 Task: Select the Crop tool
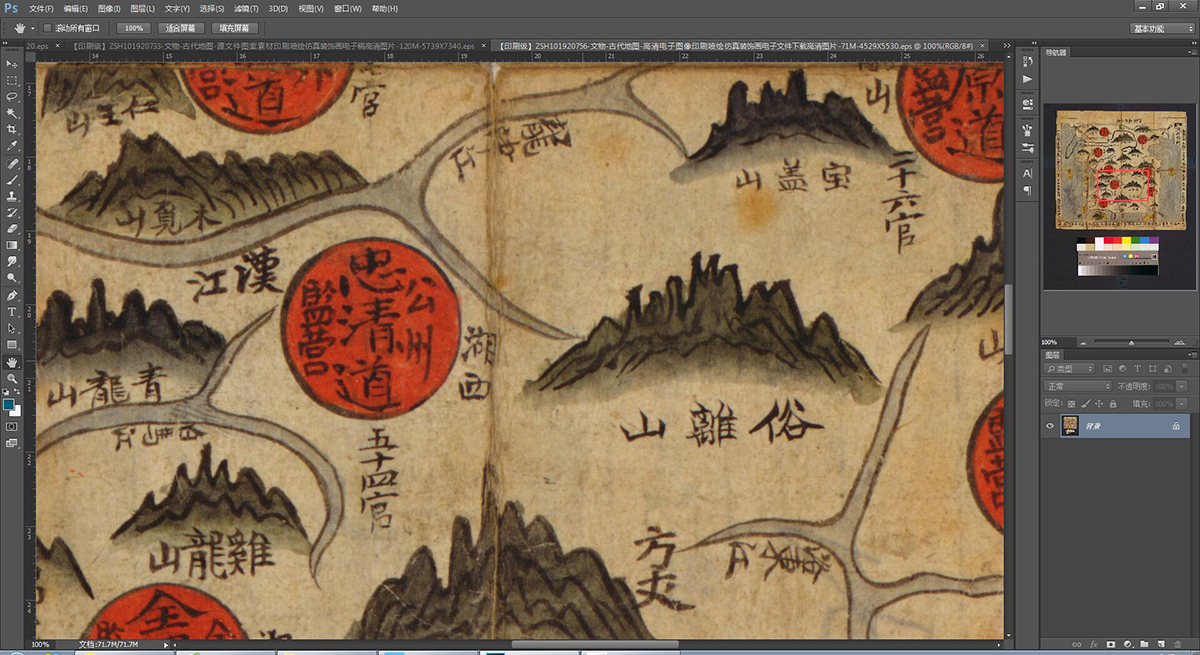[12, 130]
